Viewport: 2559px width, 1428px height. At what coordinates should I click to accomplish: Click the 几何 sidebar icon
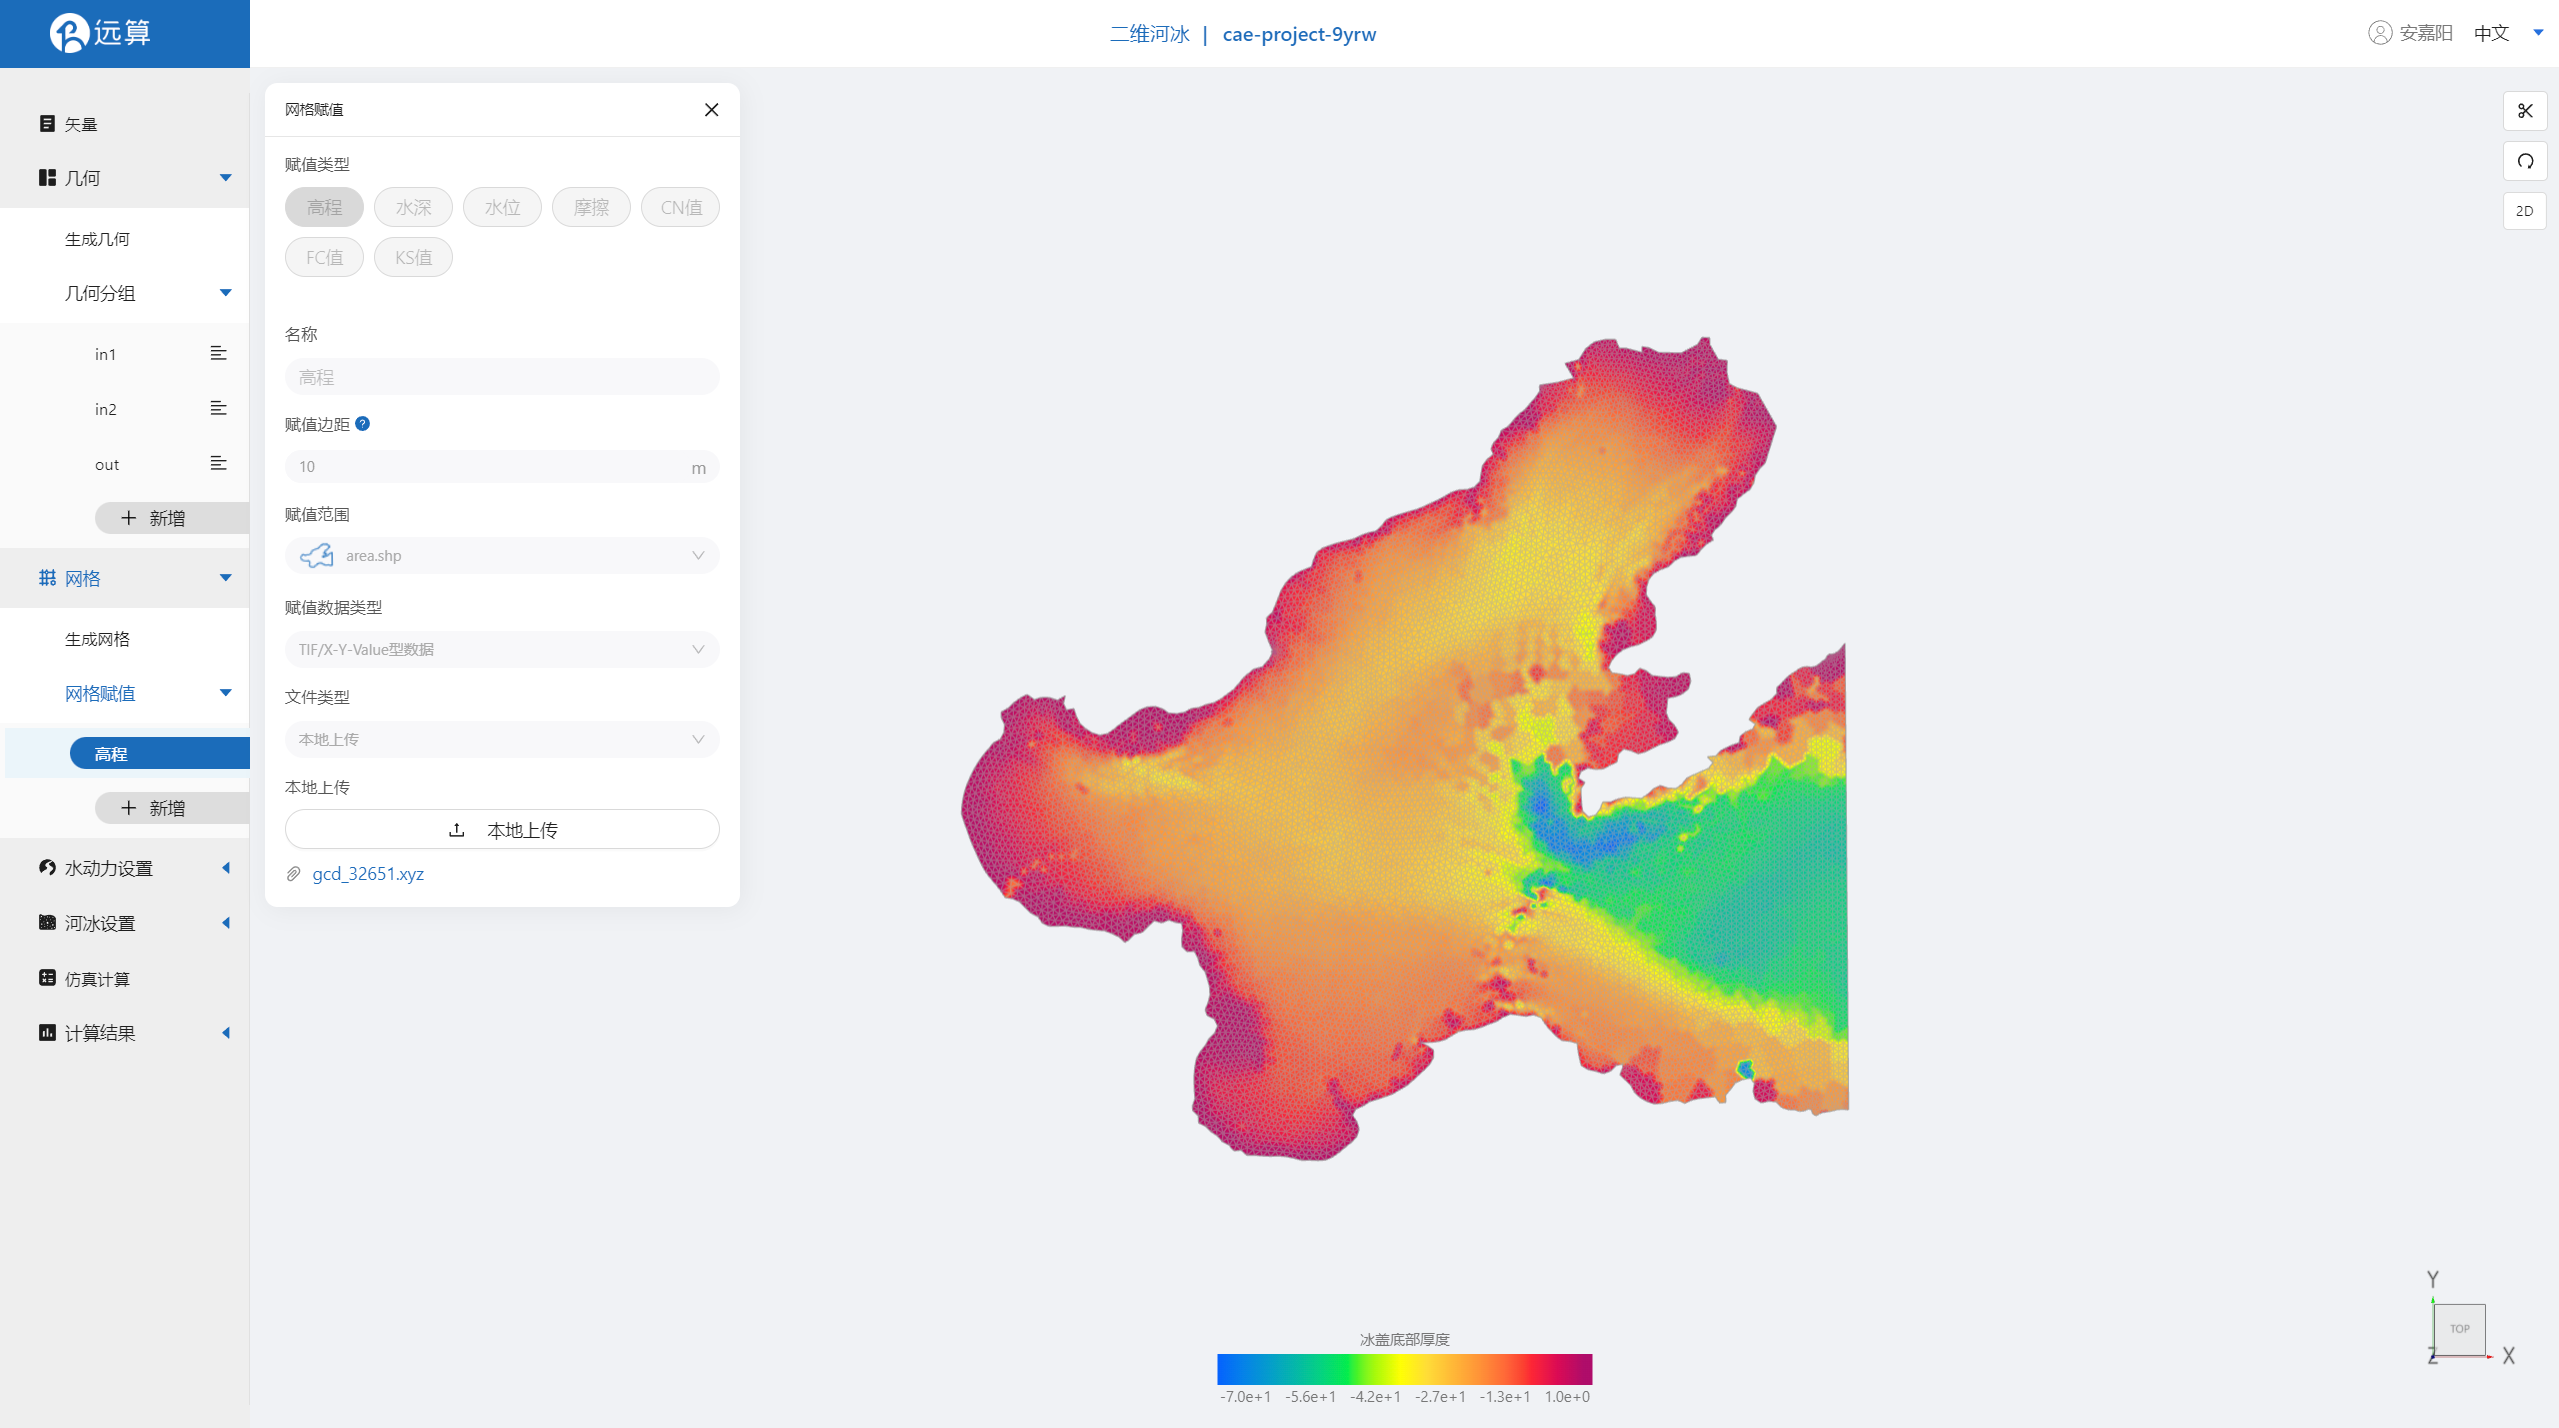point(47,177)
